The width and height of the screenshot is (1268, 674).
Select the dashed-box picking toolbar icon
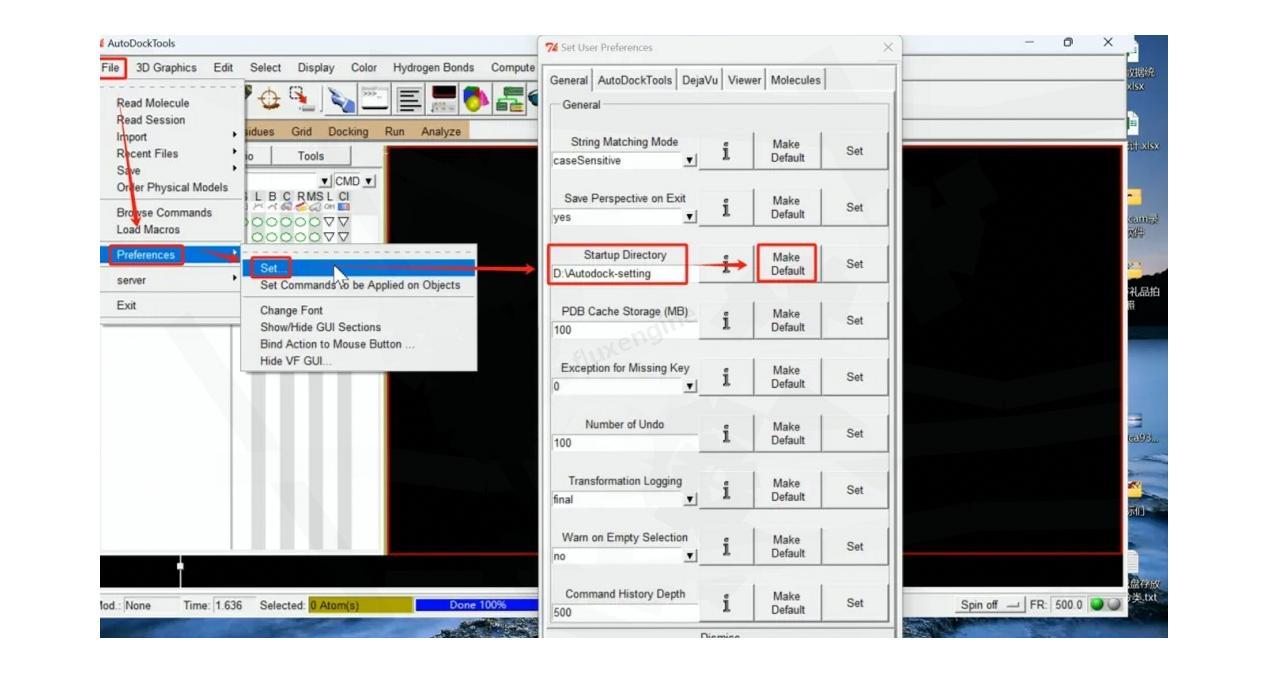pos(303,99)
